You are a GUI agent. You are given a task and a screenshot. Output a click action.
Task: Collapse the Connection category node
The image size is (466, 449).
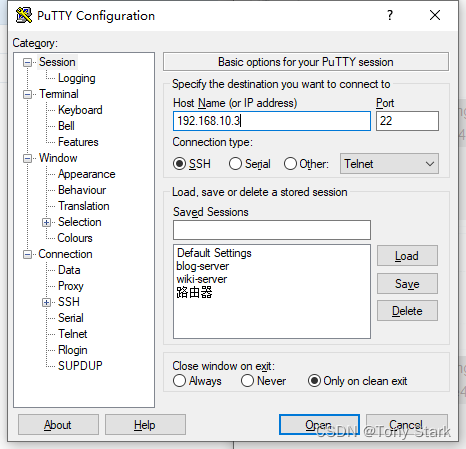coord(27,254)
